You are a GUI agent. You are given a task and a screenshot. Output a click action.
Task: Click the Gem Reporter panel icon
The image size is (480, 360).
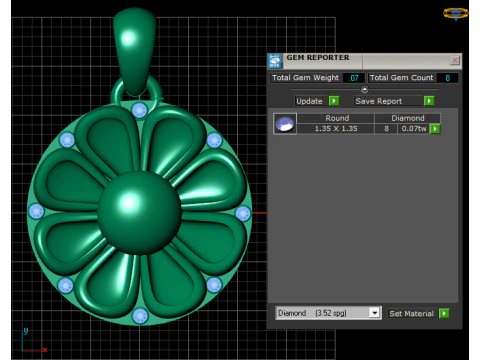point(275,61)
